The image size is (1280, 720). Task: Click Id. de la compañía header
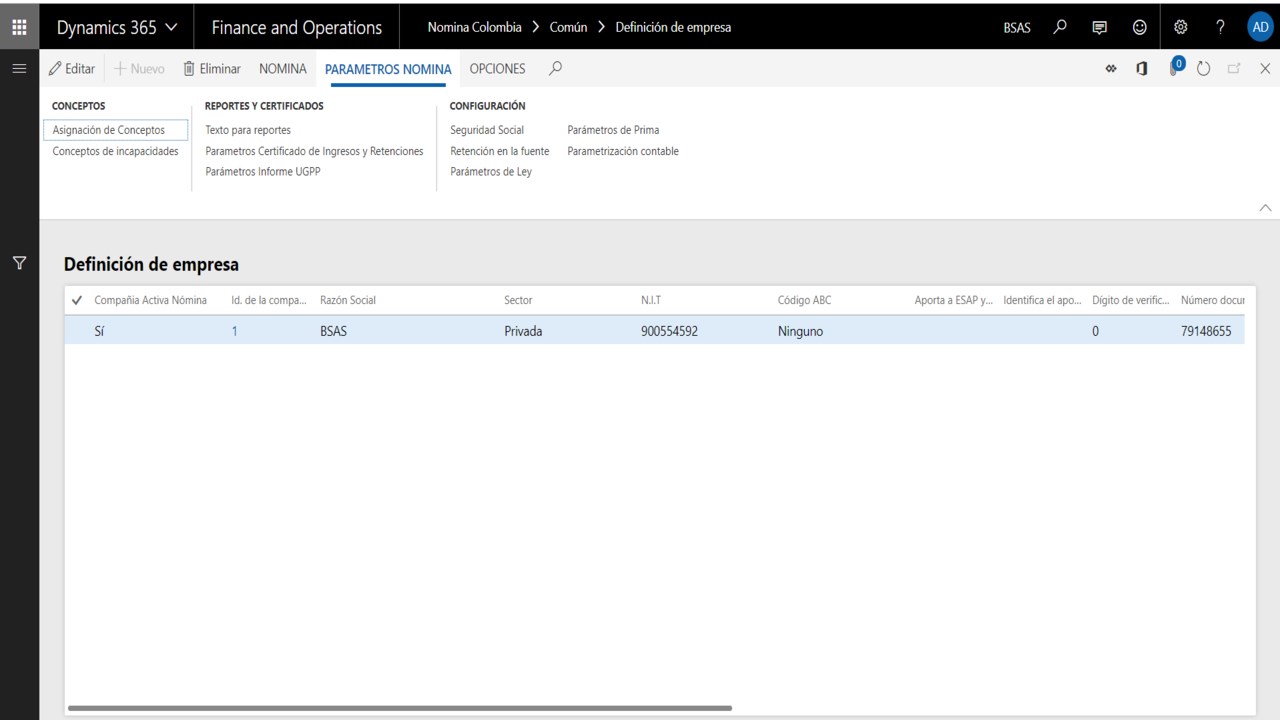[269, 300]
